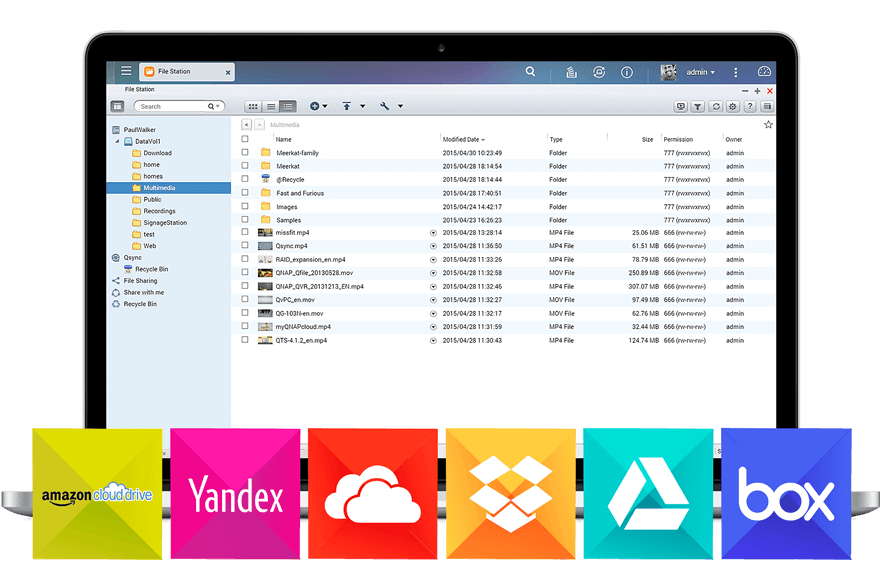Open the admin user dropdown
This screenshot has width=880, height=570.
(x=700, y=72)
